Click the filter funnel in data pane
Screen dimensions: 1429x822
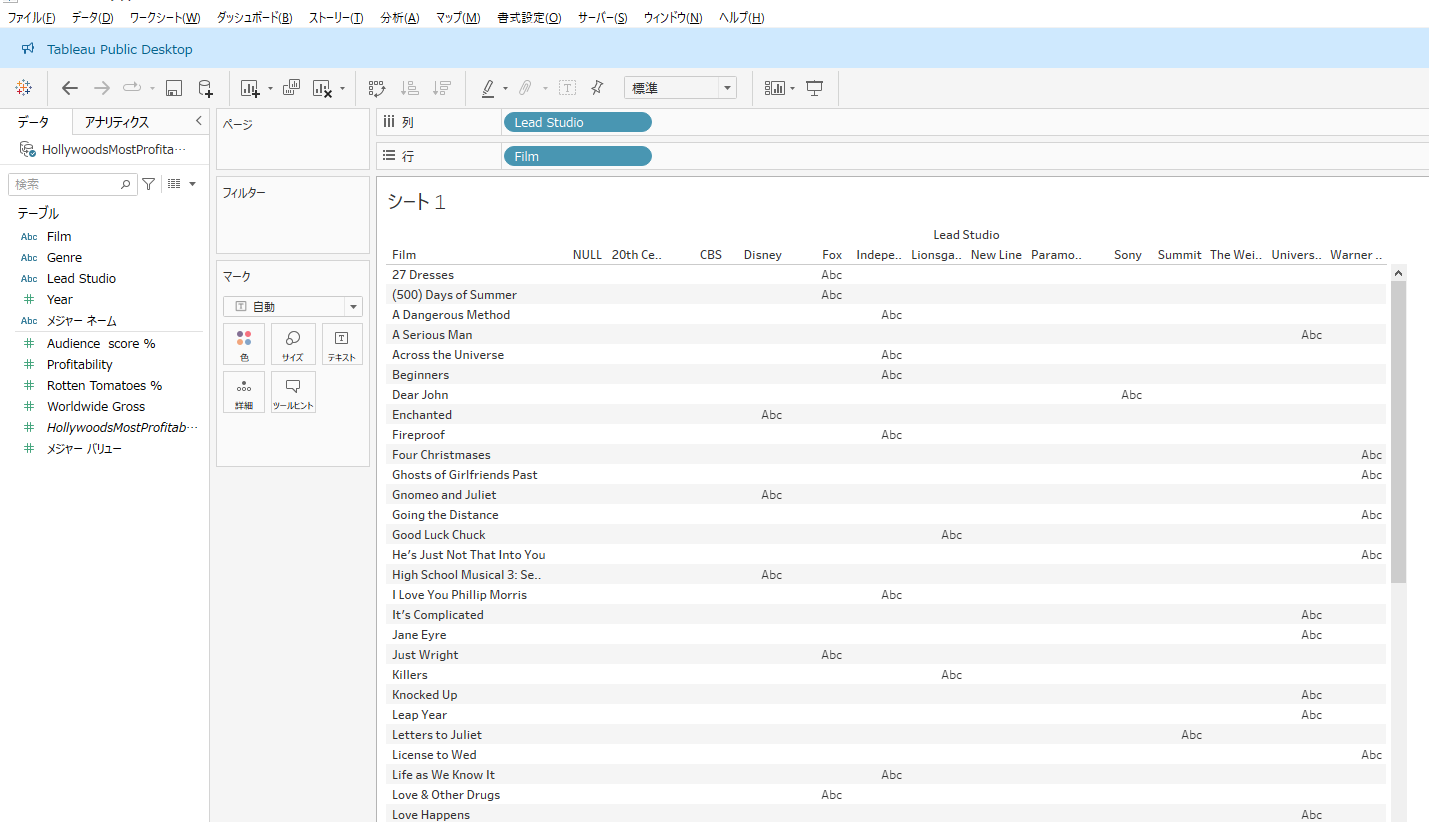tap(149, 184)
